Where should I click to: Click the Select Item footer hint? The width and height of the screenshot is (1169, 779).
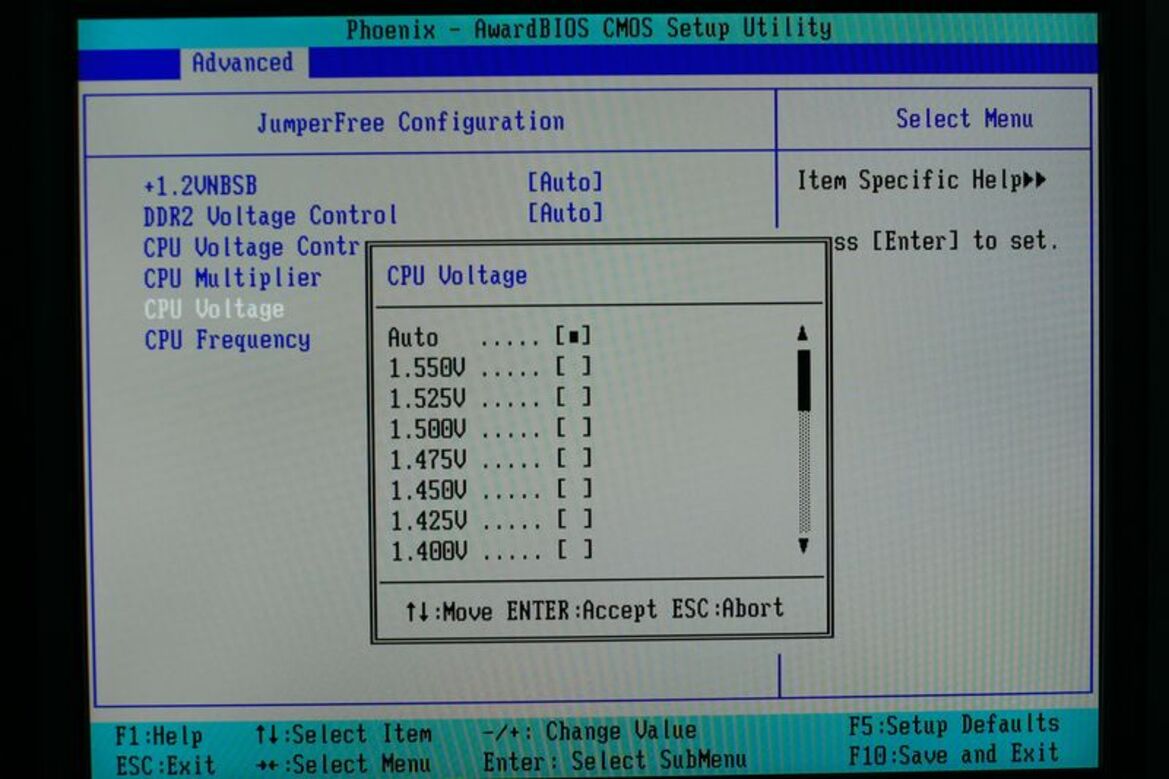coord(343,734)
